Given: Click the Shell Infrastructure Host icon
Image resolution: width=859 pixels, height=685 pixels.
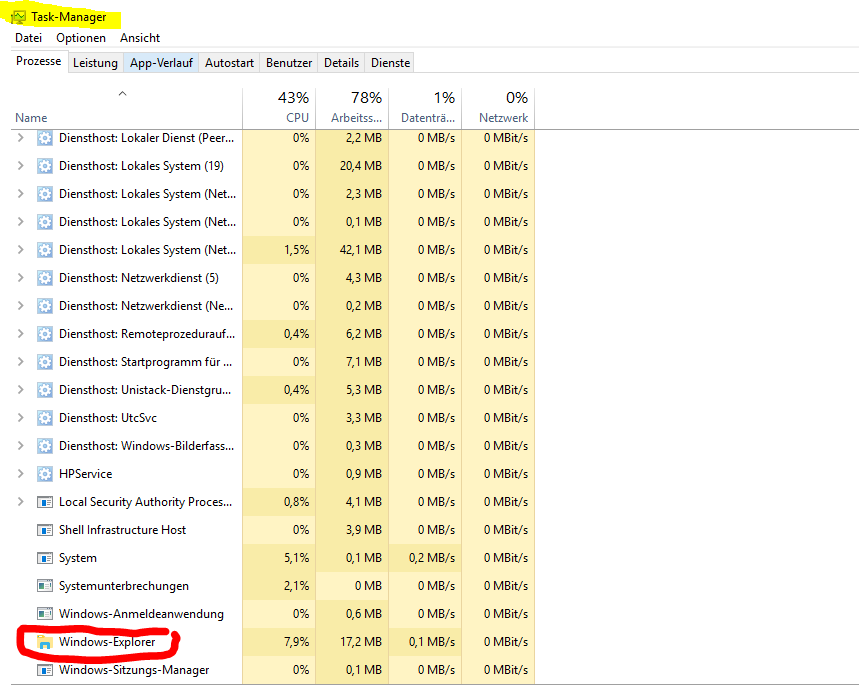Looking at the screenshot, I should (x=44, y=530).
